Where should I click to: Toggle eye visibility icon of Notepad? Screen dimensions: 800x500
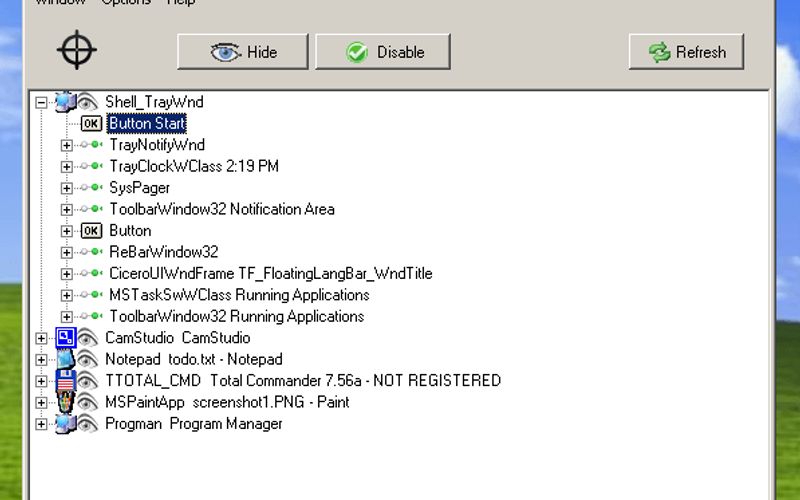point(88,359)
